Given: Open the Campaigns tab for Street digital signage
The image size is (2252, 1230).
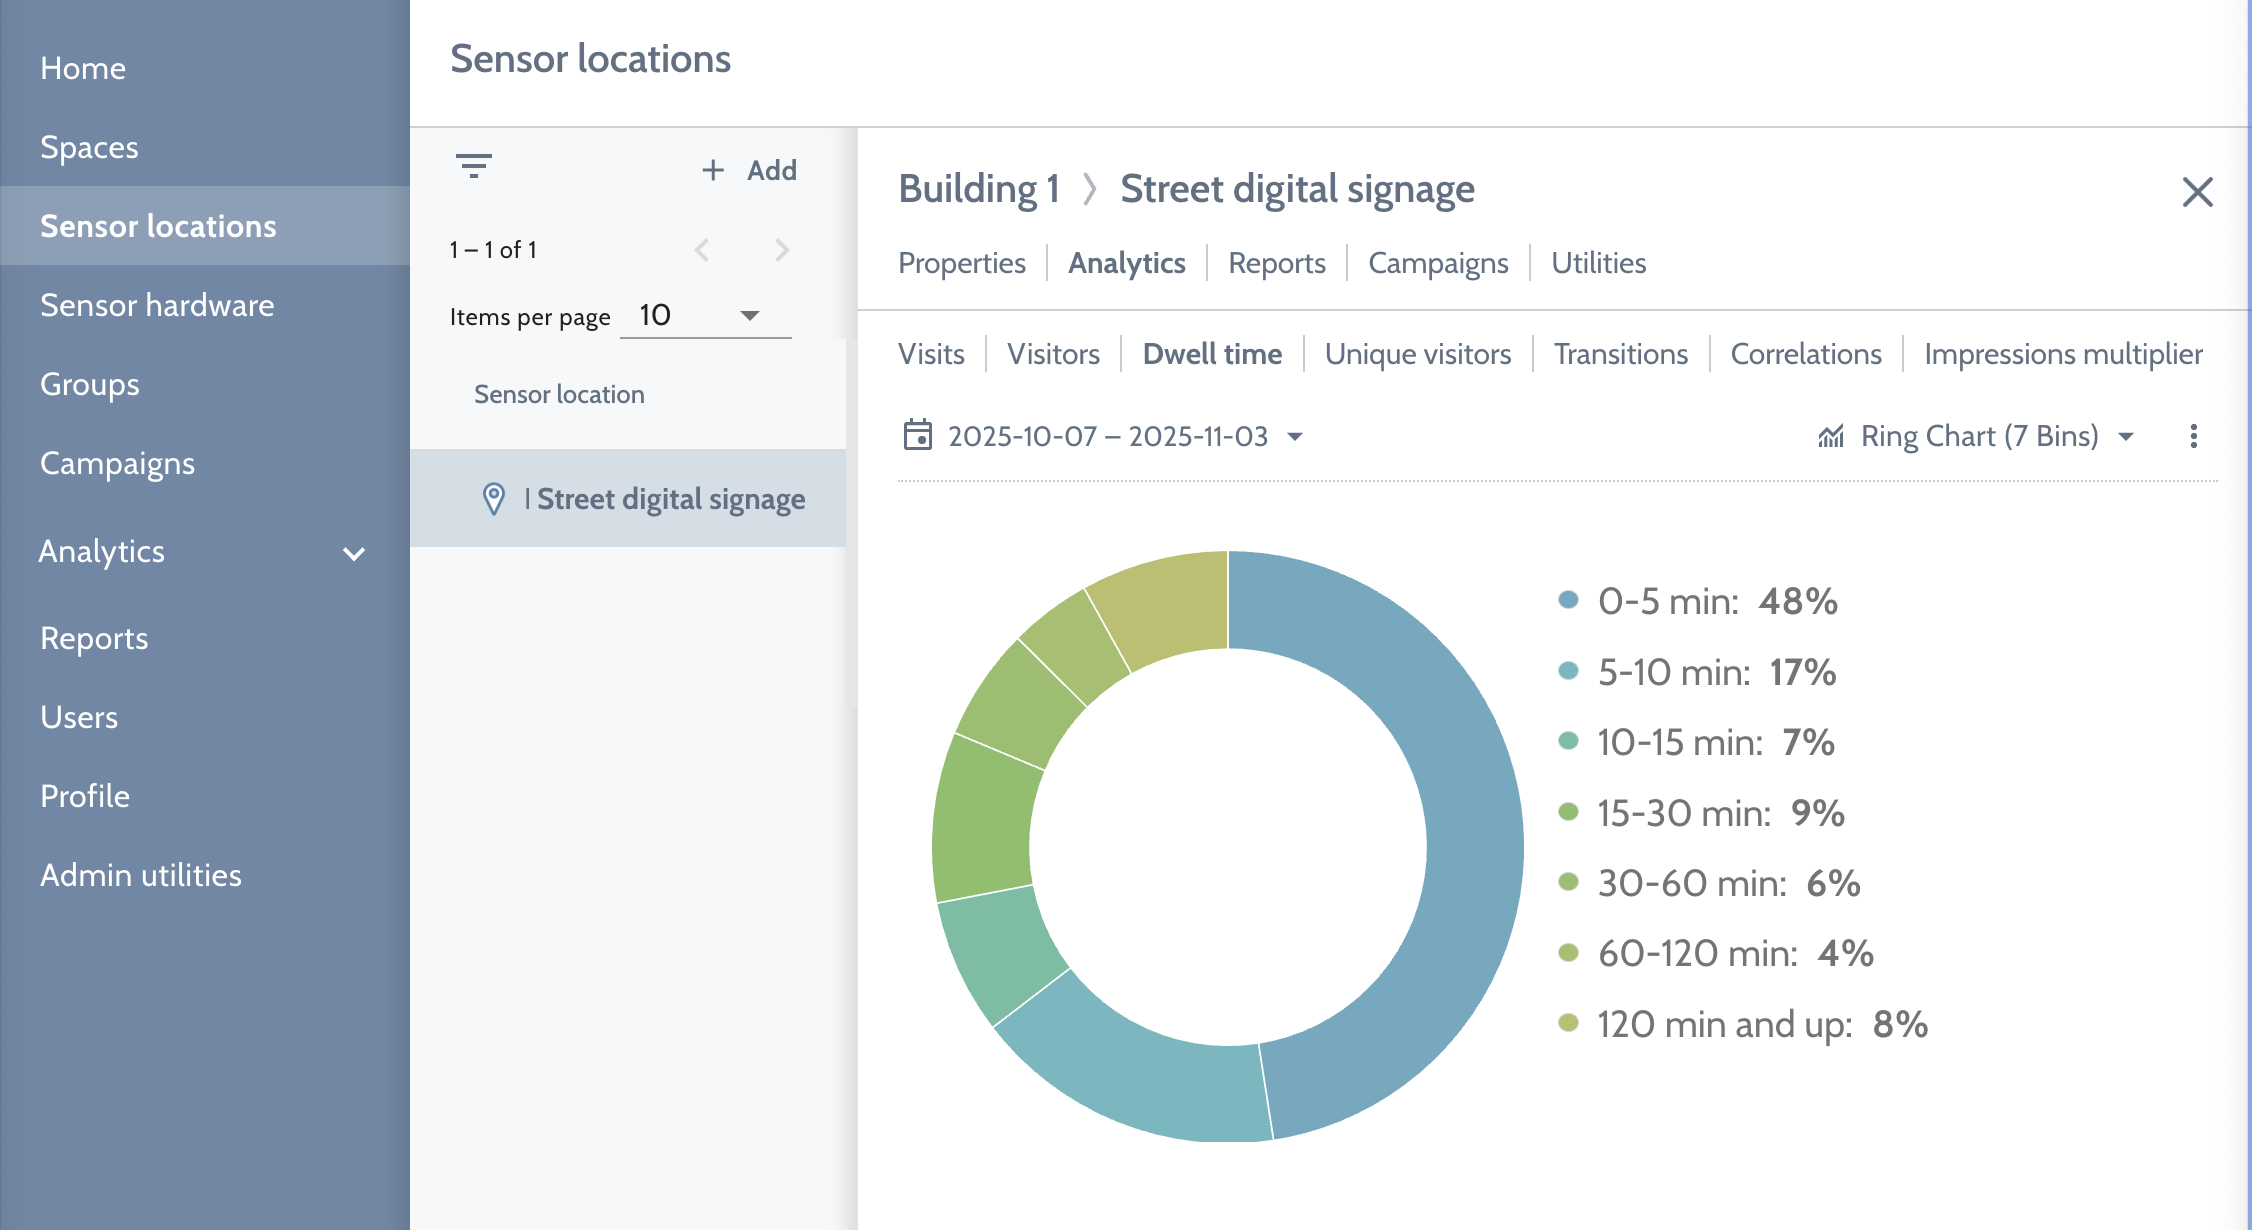Looking at the screenshot, I should coord(1438,263).
